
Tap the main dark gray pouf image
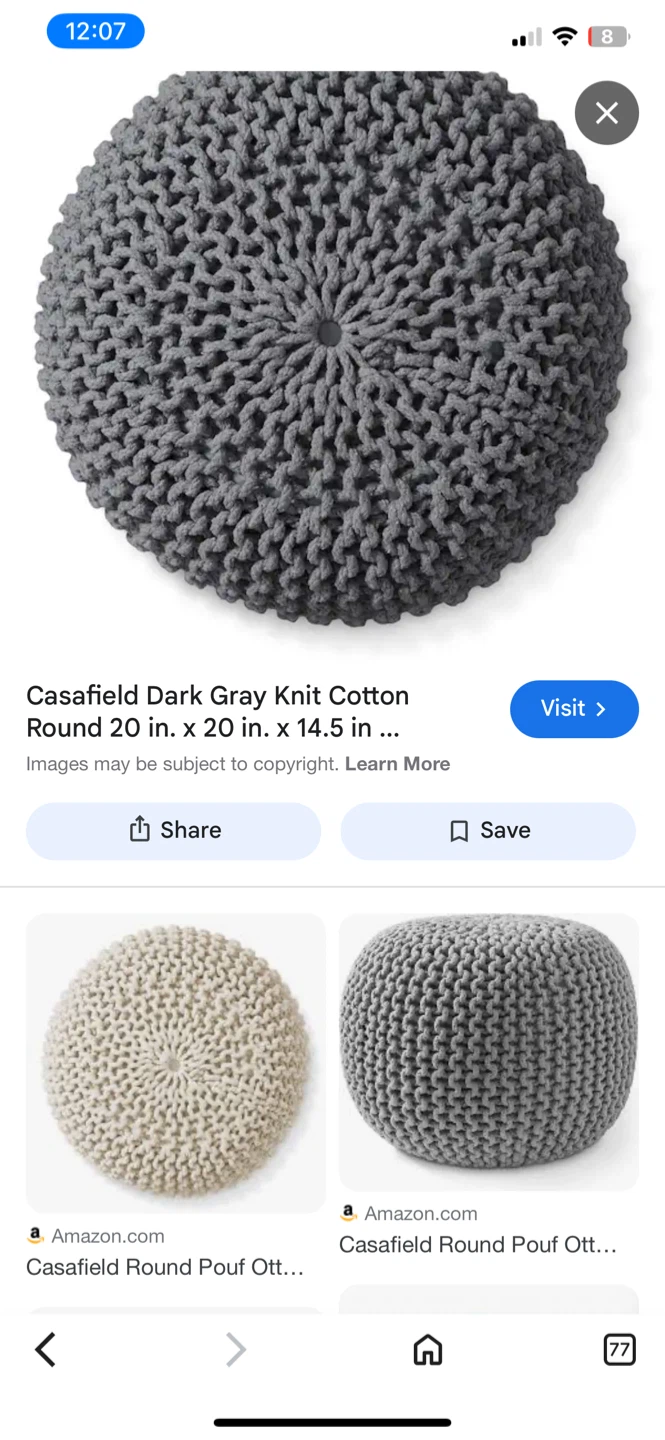(x=333, y=350)
